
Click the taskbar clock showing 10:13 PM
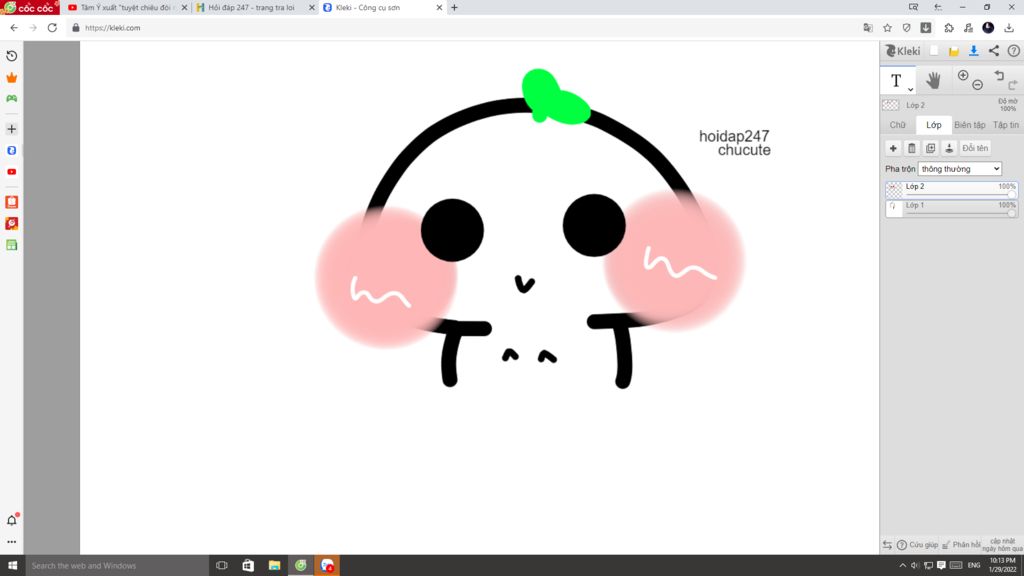click(1002, 566)
